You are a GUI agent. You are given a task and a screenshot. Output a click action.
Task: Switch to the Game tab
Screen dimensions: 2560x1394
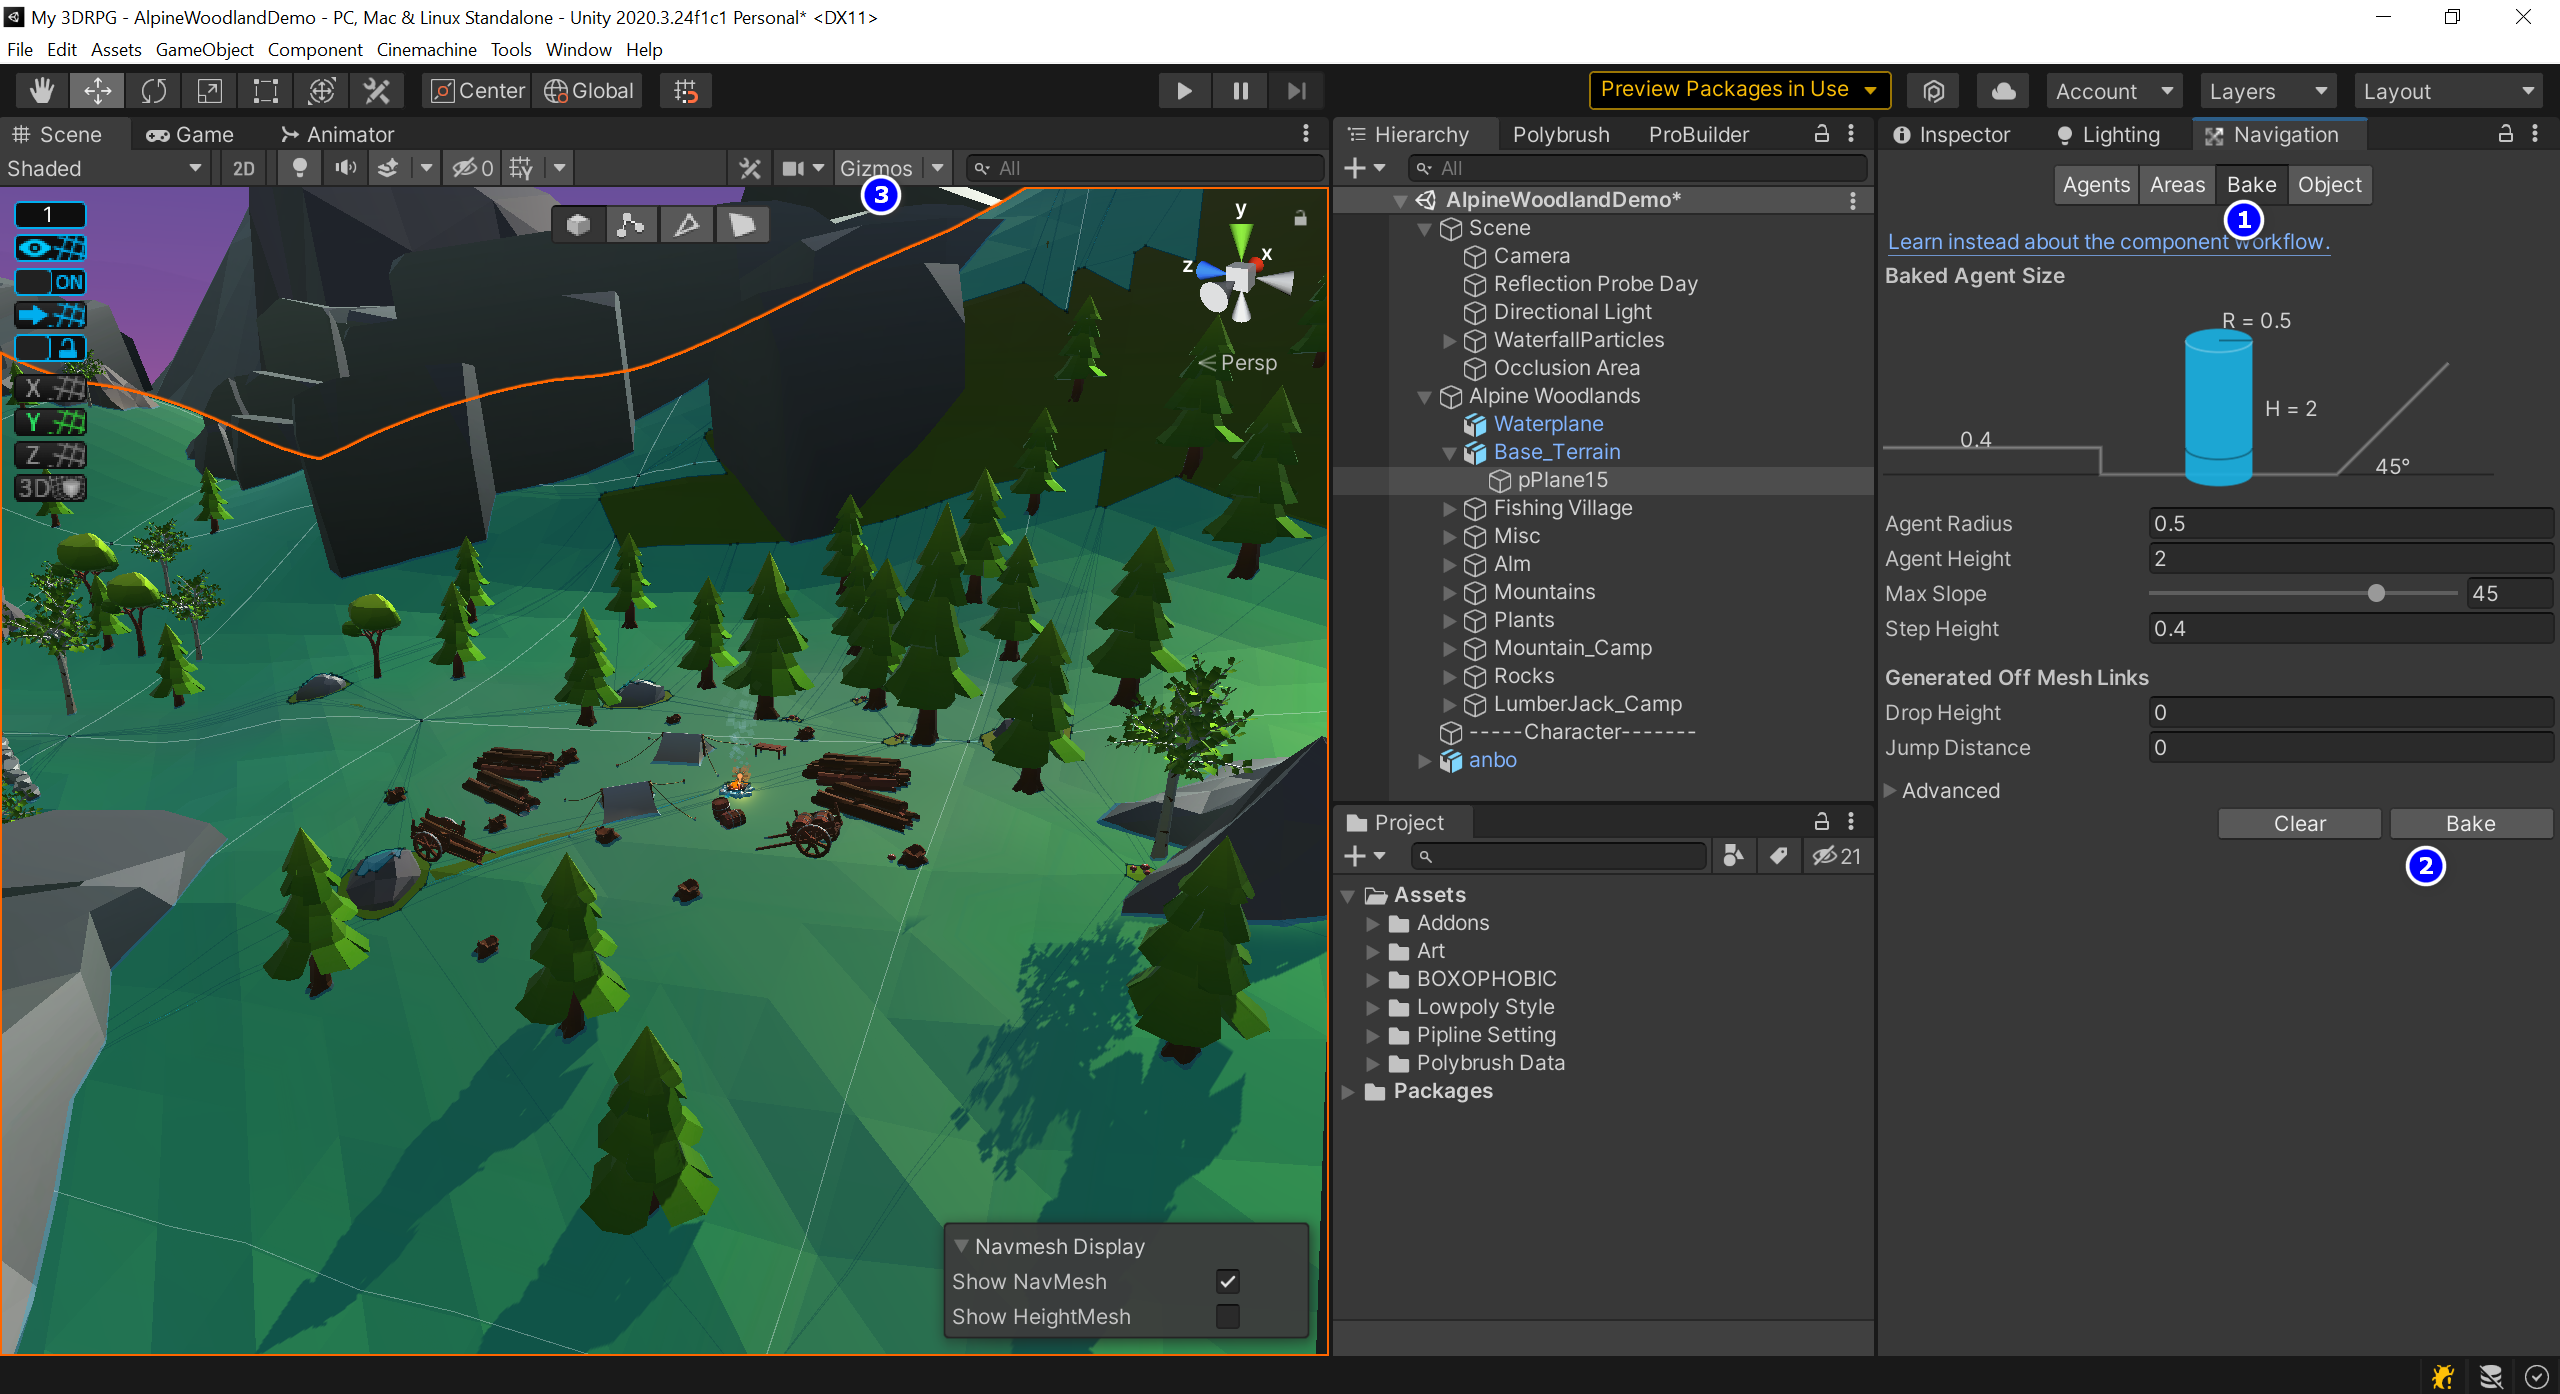pyautogui.click(x=190, y=134)
